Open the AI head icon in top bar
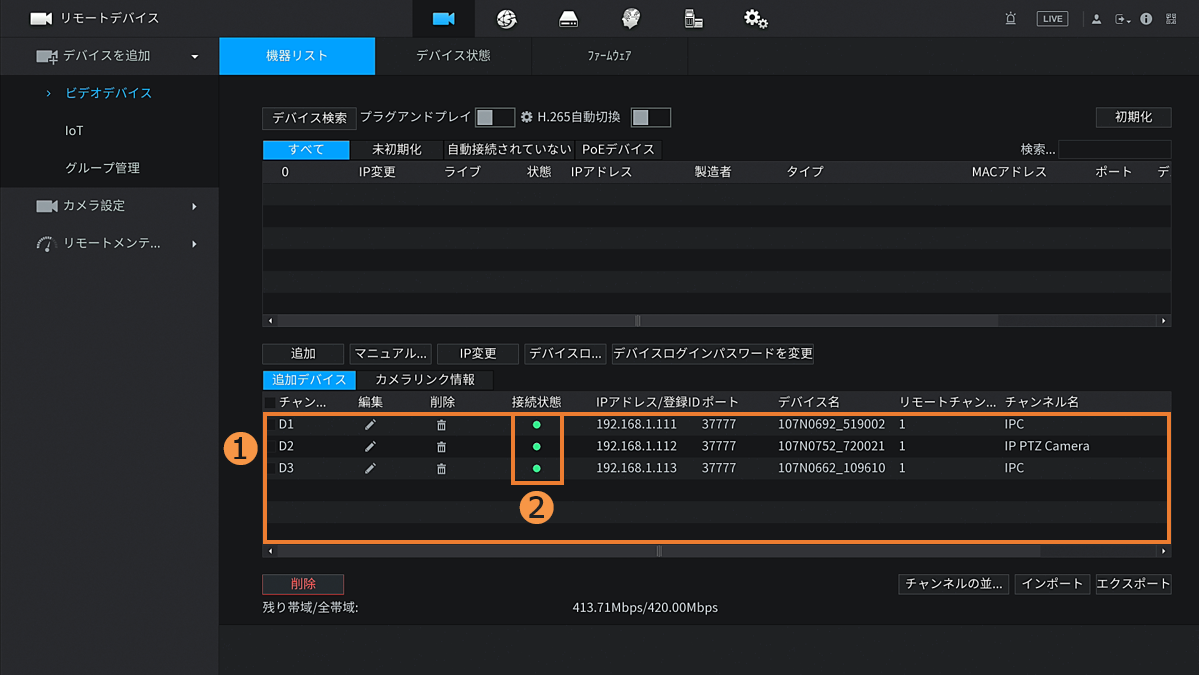This screenshot has height=675, width=1199. (630, 19)
